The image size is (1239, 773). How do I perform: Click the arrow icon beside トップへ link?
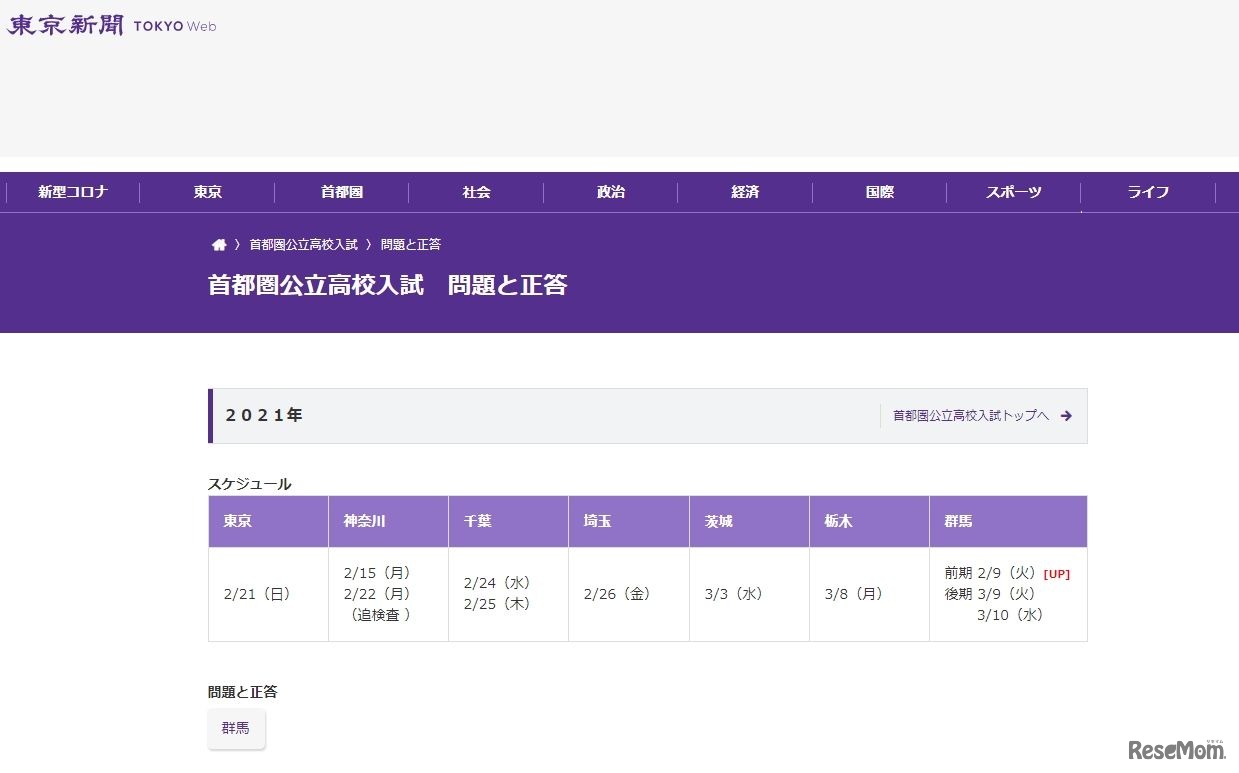pos(1066,415)
